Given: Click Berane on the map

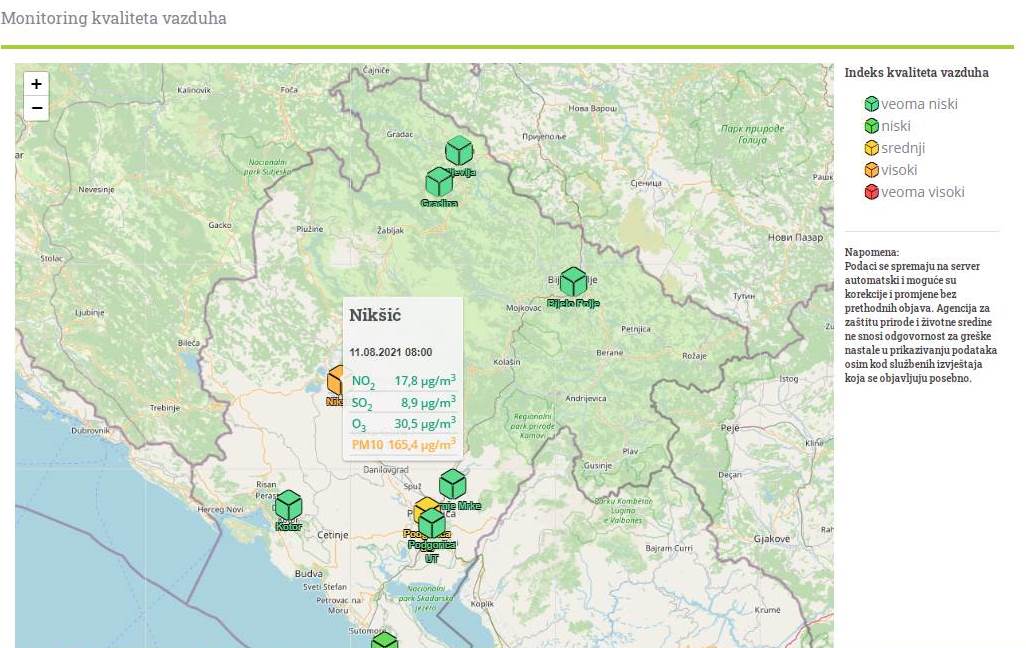Looking at the screenshot, I should click(609, 352).
